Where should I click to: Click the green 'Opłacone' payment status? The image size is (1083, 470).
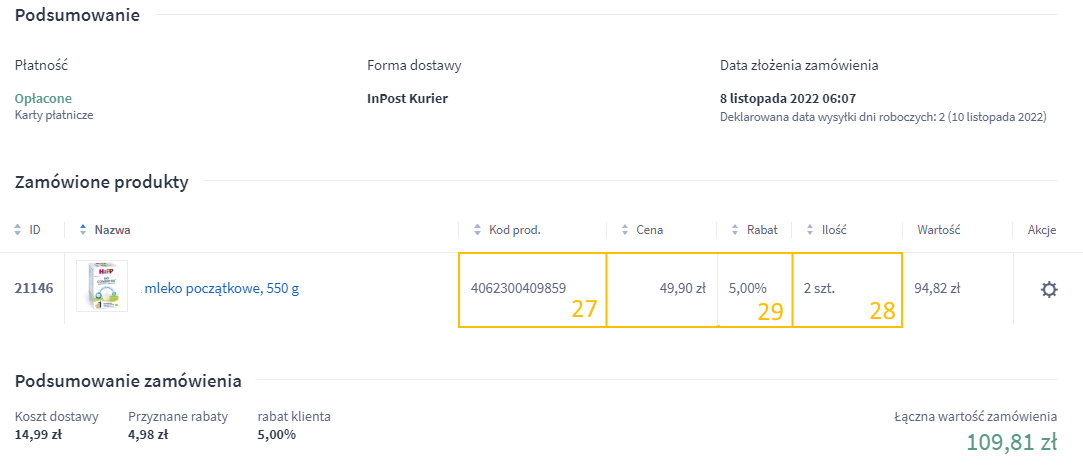(43, 98)
